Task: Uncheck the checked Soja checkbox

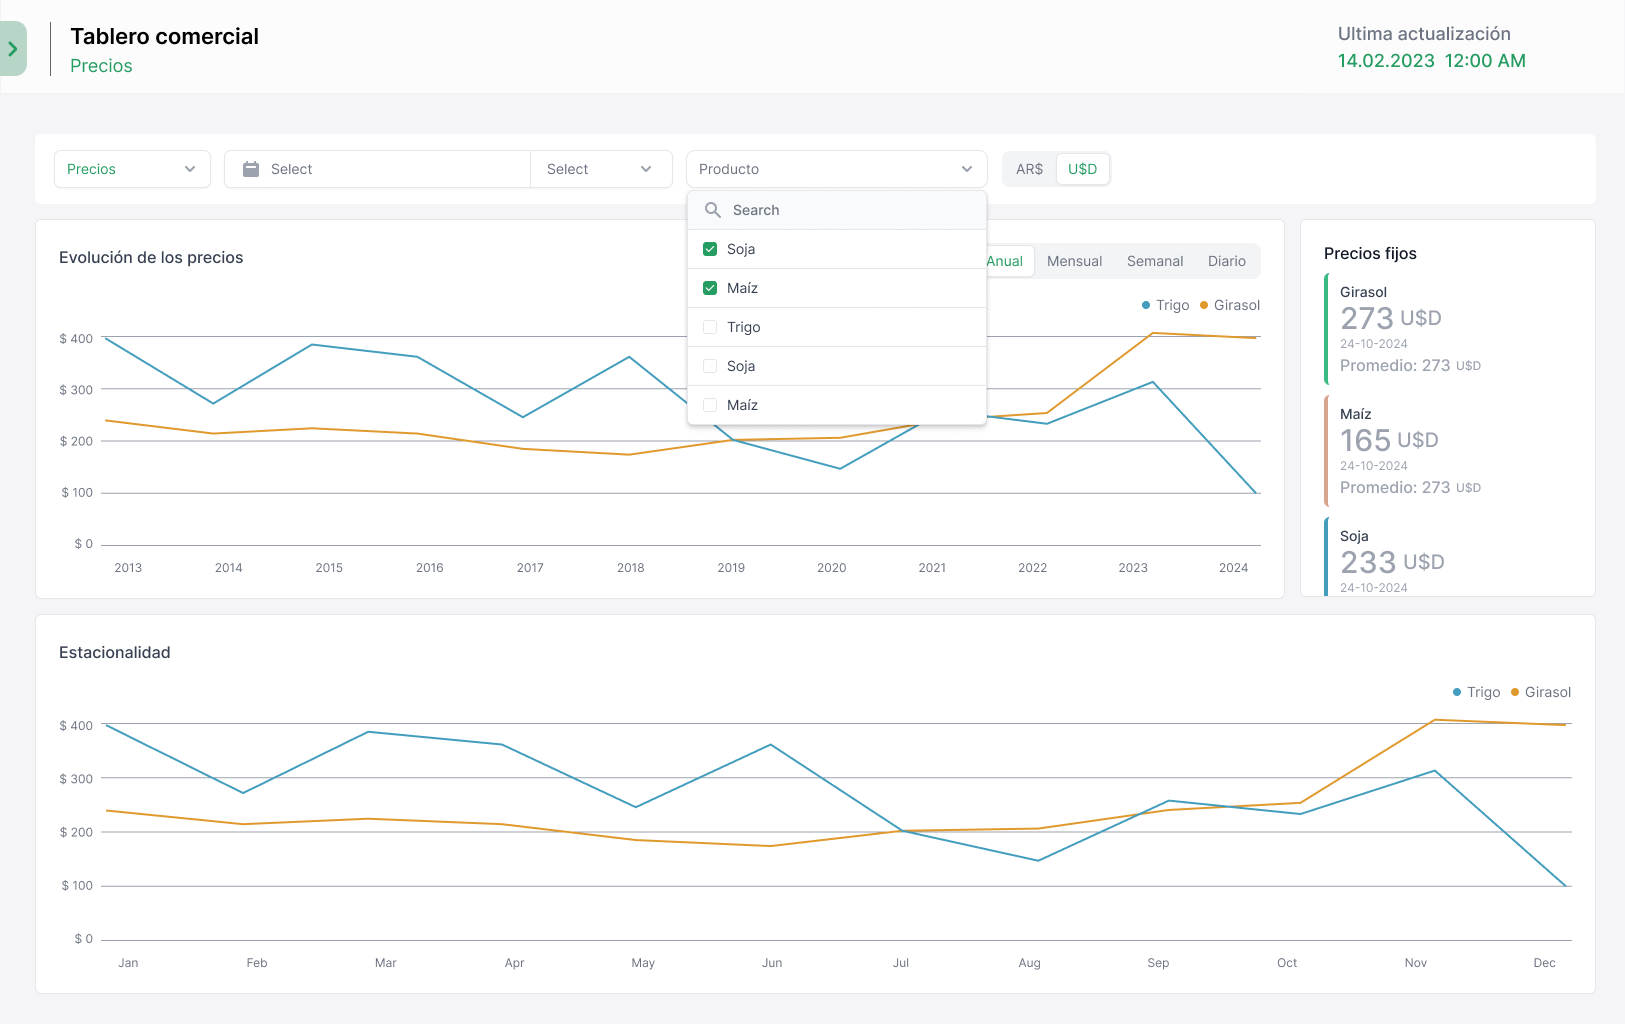Action: 710,249
